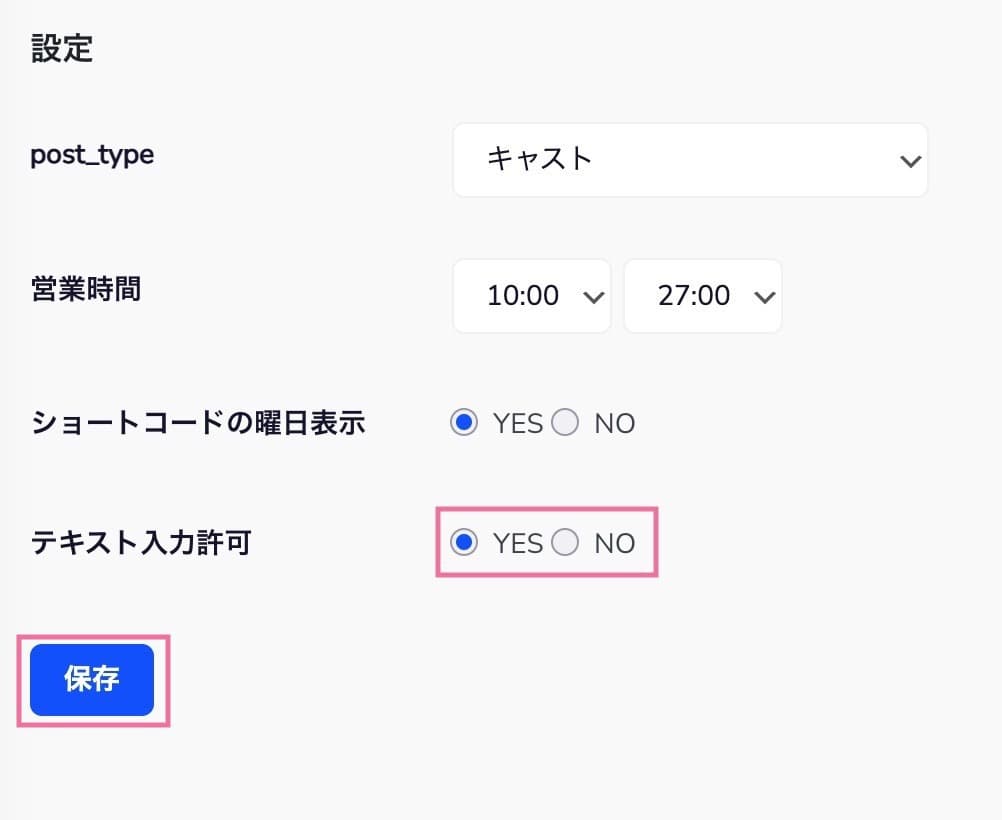Click the post_type field label
The width and height of the screenshot is (1002, 820).
tap(92, 155)
